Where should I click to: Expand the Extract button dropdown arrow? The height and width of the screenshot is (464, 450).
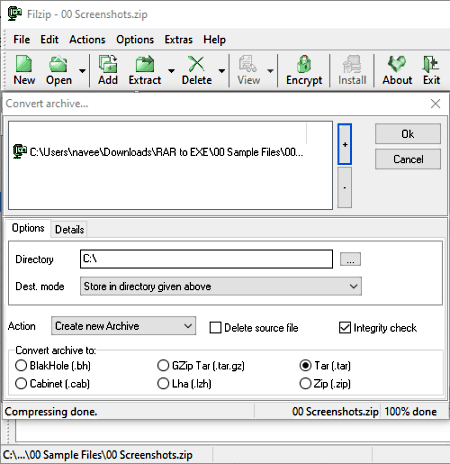pyautogui.click(x=171, y=71)
